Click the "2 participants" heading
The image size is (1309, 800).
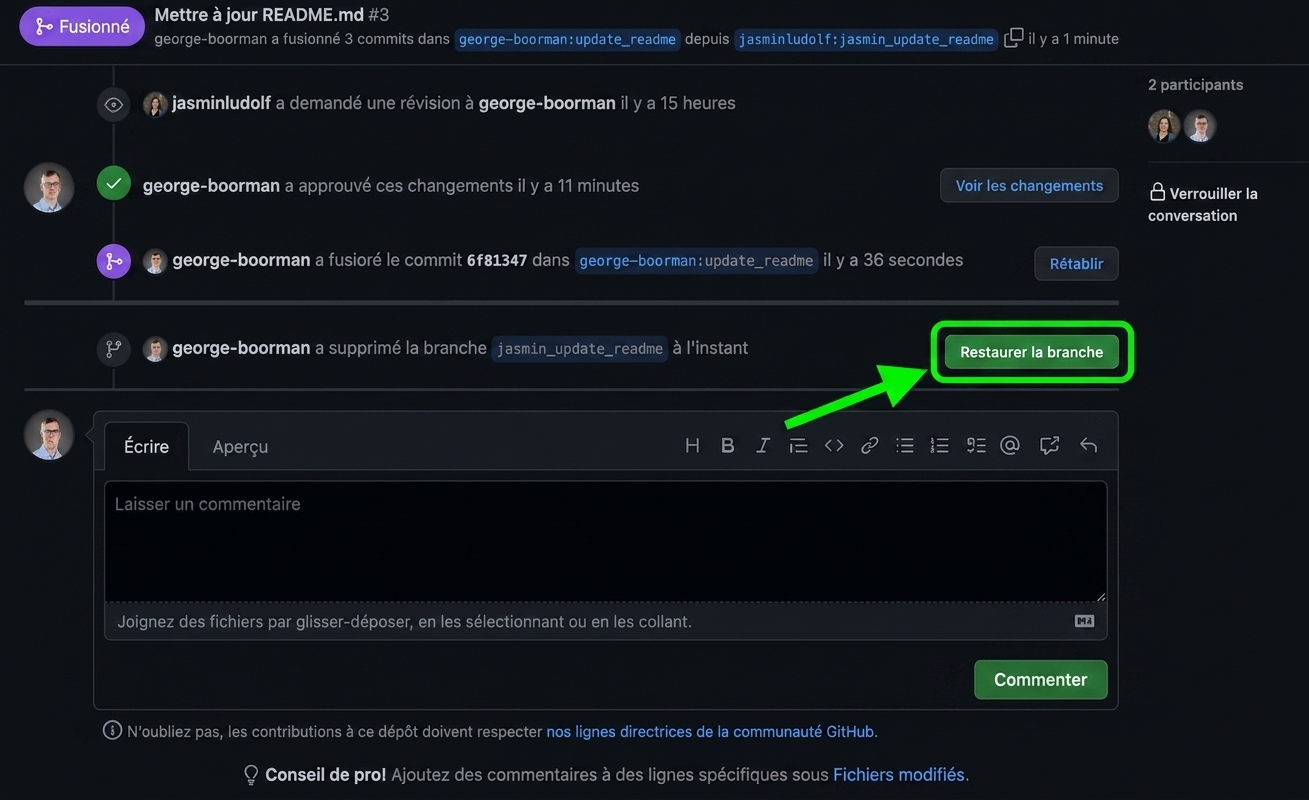tap(1196, 85)
